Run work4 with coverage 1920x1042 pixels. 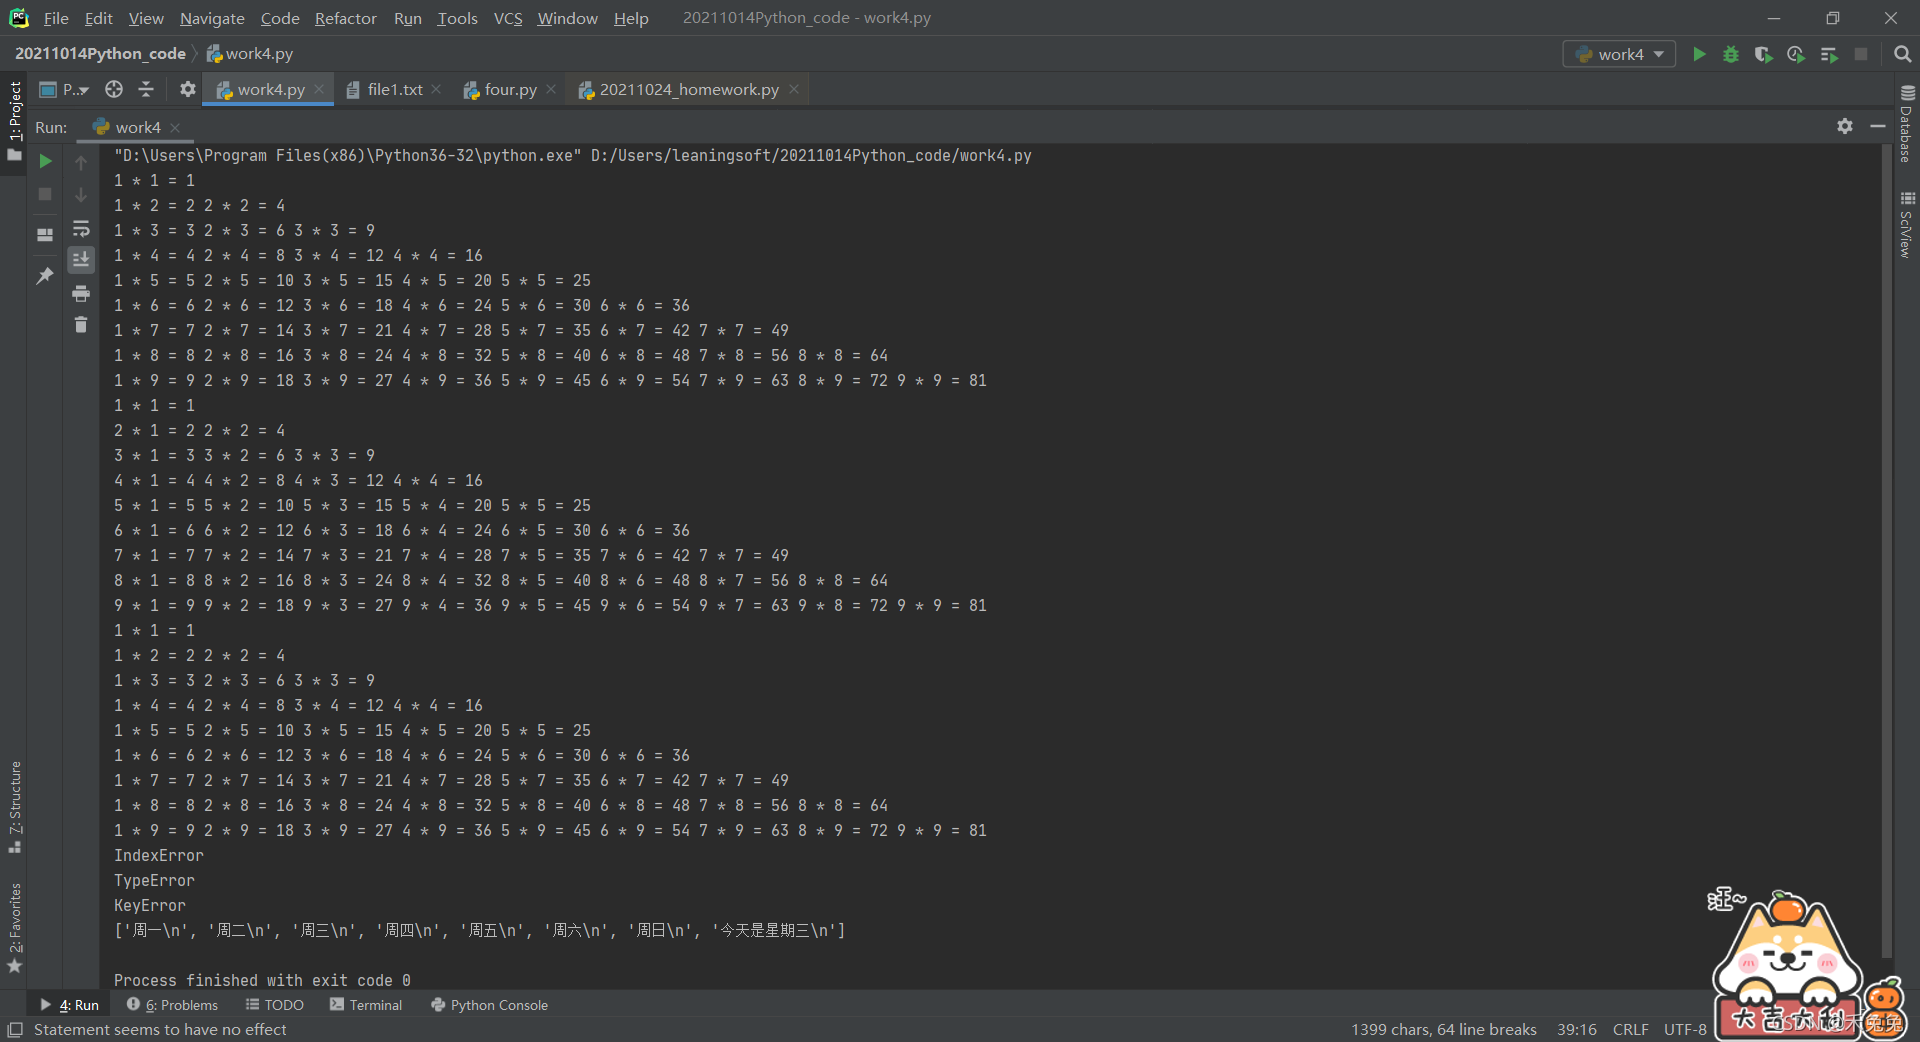(x=1763, y=54)
